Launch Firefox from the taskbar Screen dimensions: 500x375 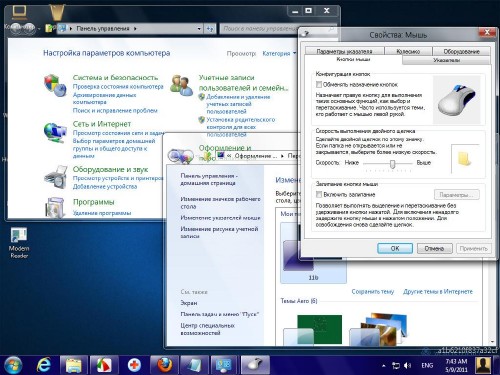coord(165,365)
